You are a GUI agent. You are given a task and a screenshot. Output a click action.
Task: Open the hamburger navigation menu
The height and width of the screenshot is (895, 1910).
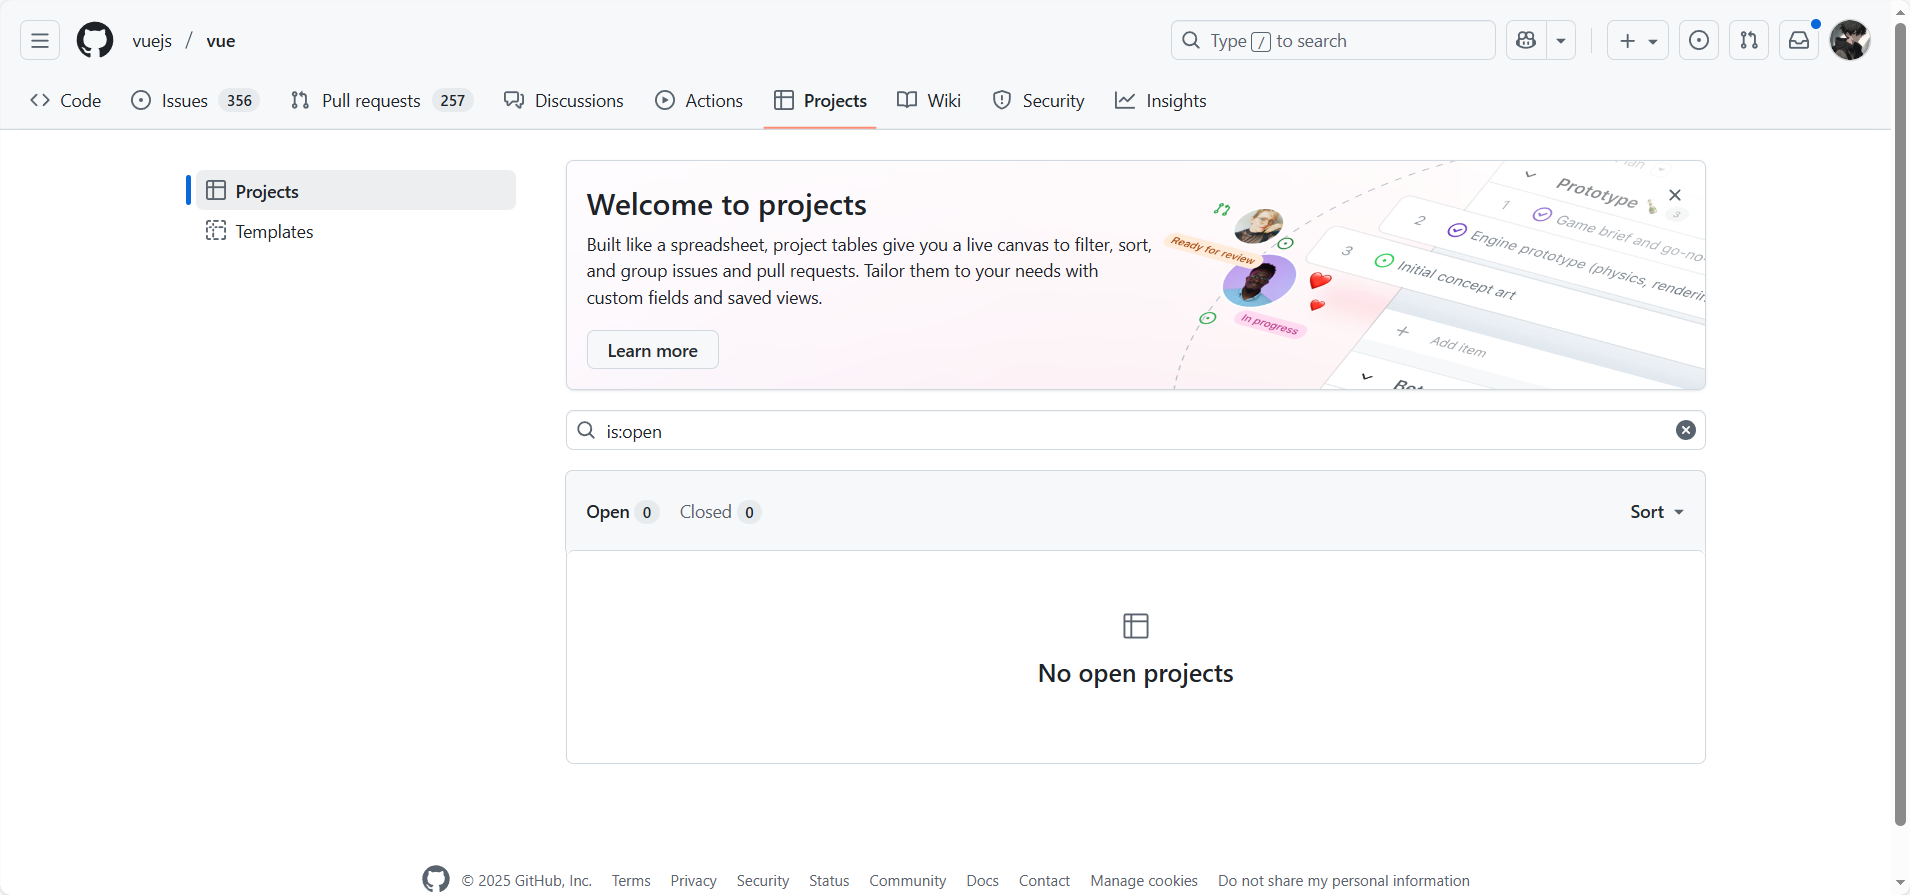(40, 41)
